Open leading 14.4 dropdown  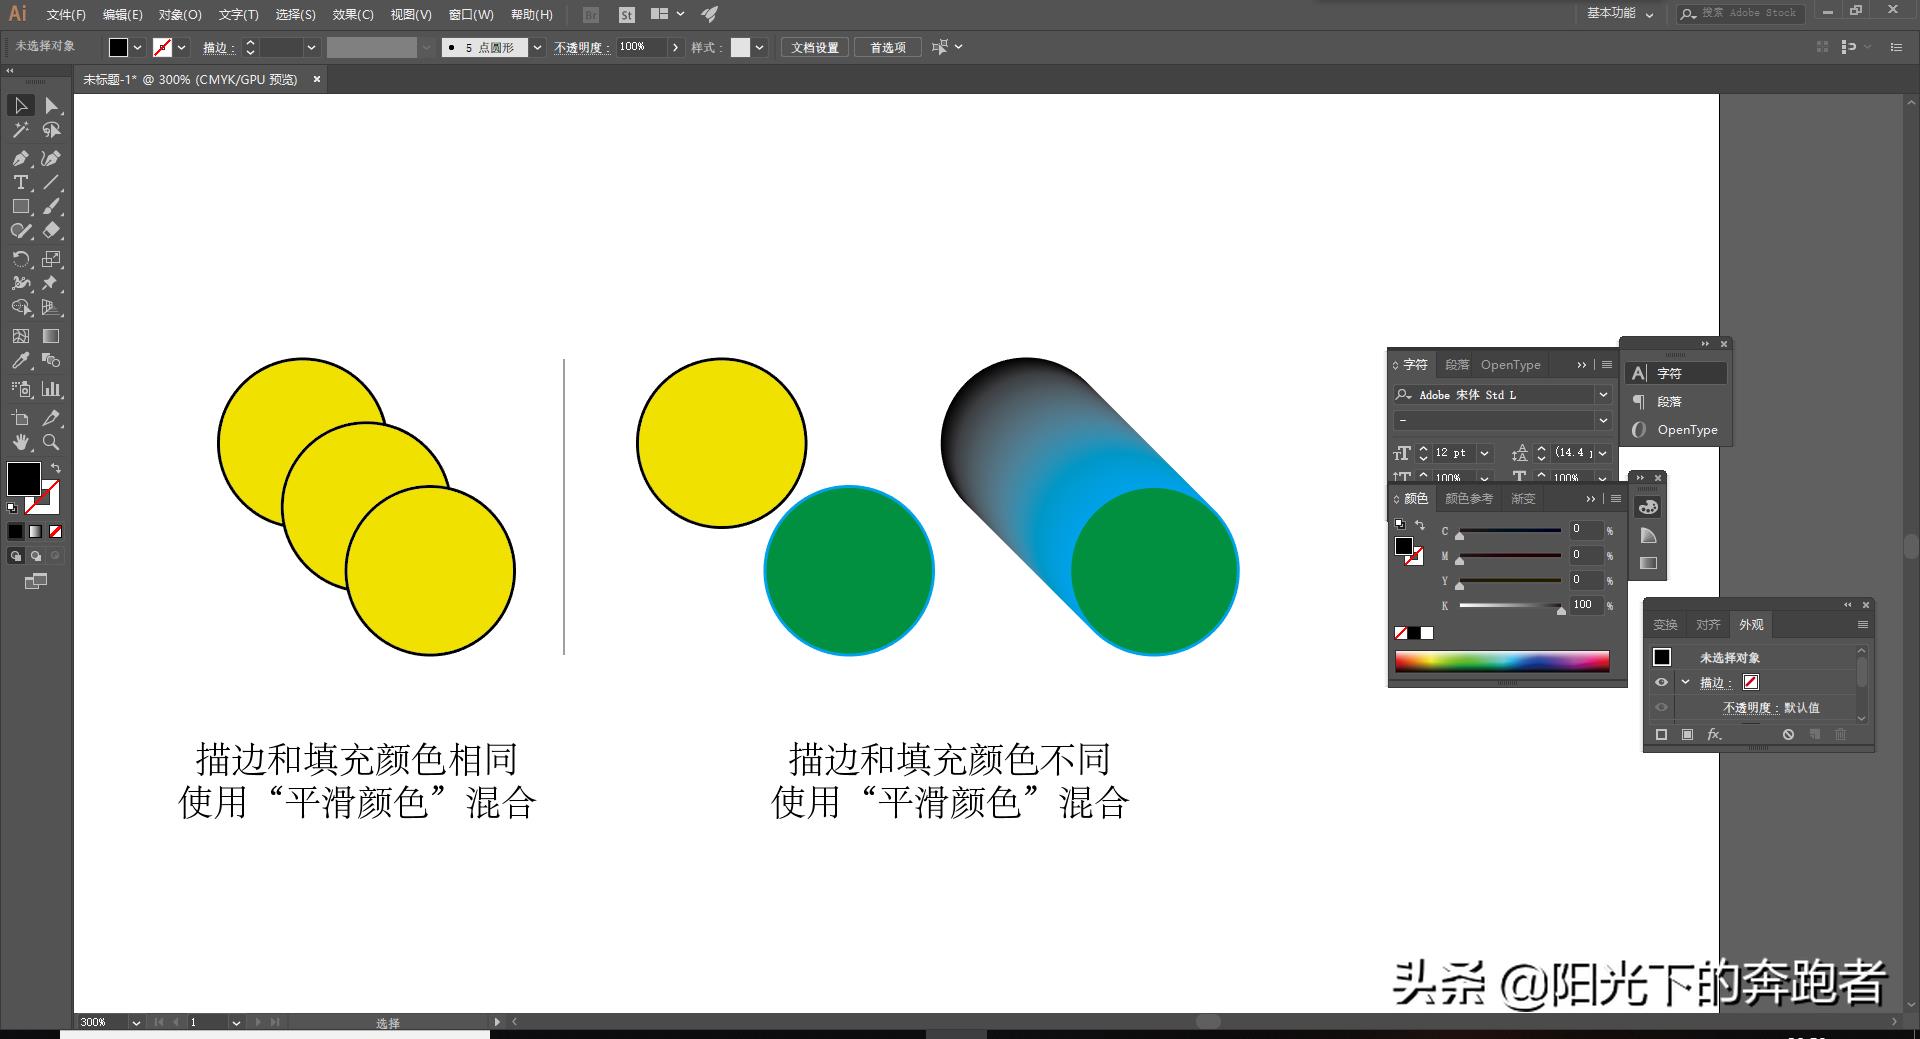coord(1602,453)
